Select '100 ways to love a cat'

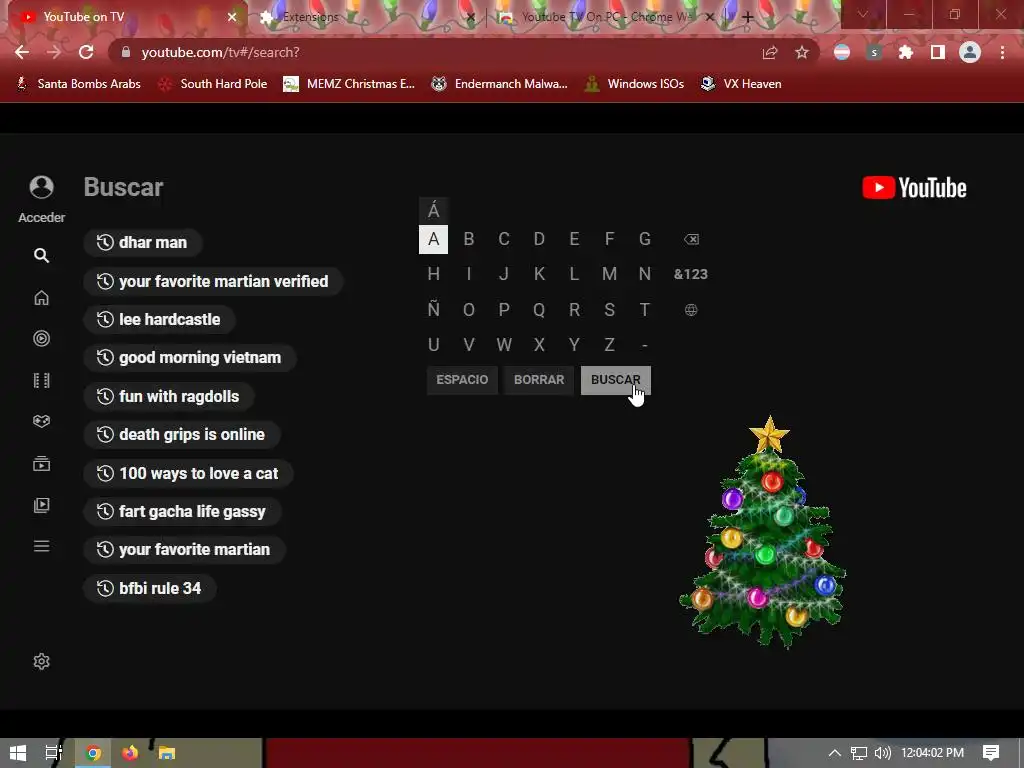coord(188,473)
